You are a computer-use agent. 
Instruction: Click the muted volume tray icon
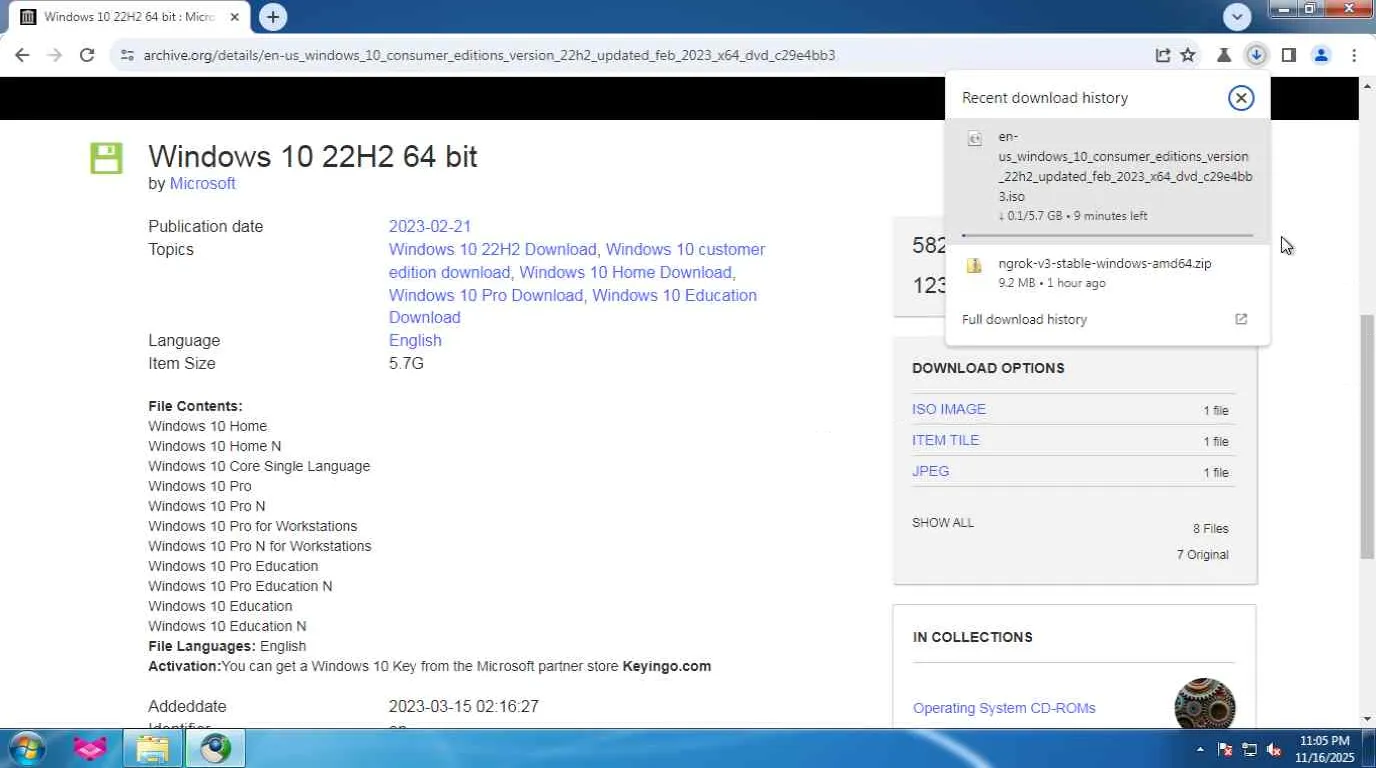(1275, 749)
